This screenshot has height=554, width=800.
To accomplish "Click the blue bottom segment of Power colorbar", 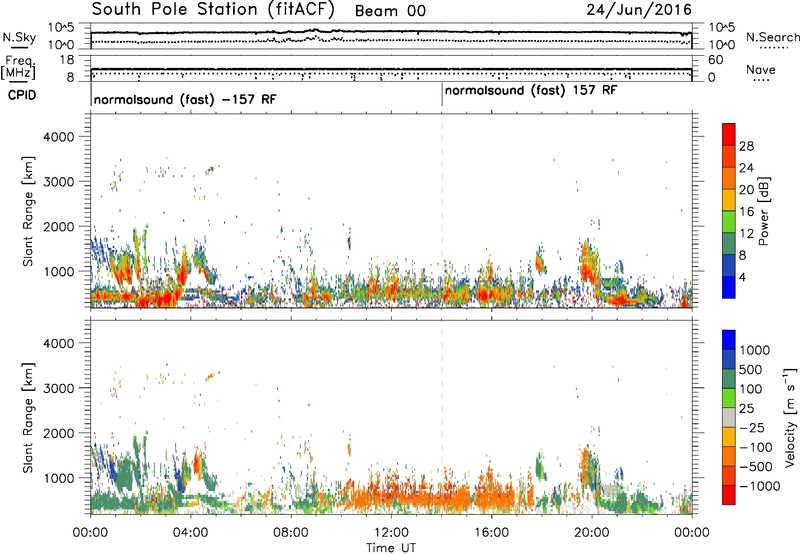I will [x=729, y=287].
